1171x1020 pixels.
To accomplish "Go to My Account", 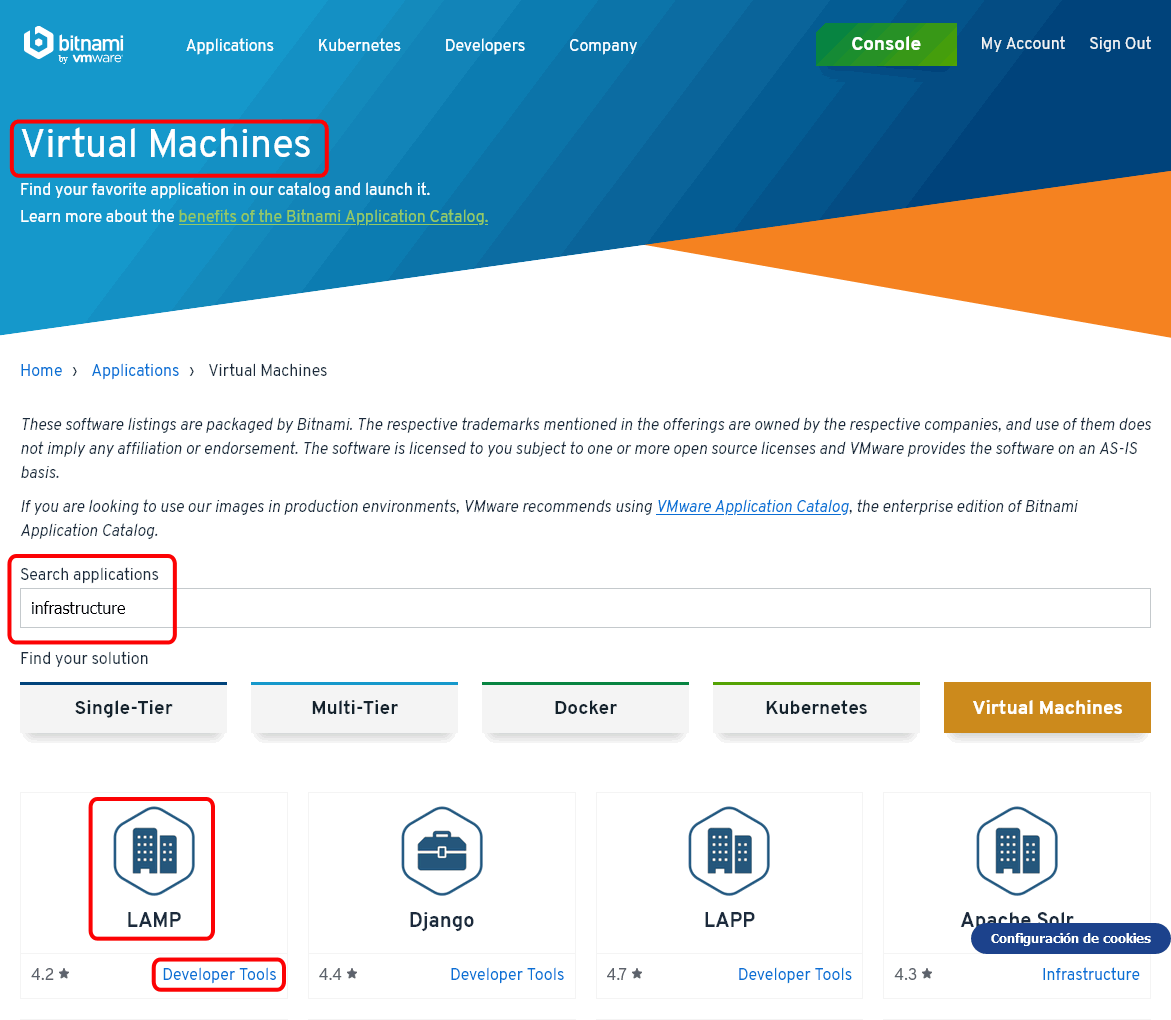I will click(x=1023, y=43).
